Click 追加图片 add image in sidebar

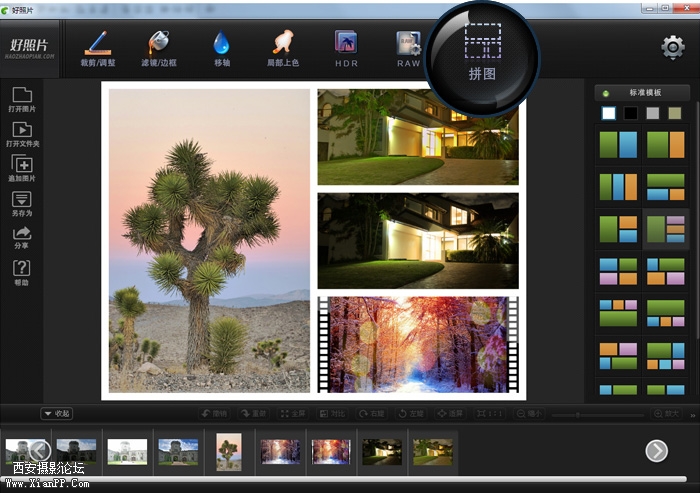coord(22,169)
